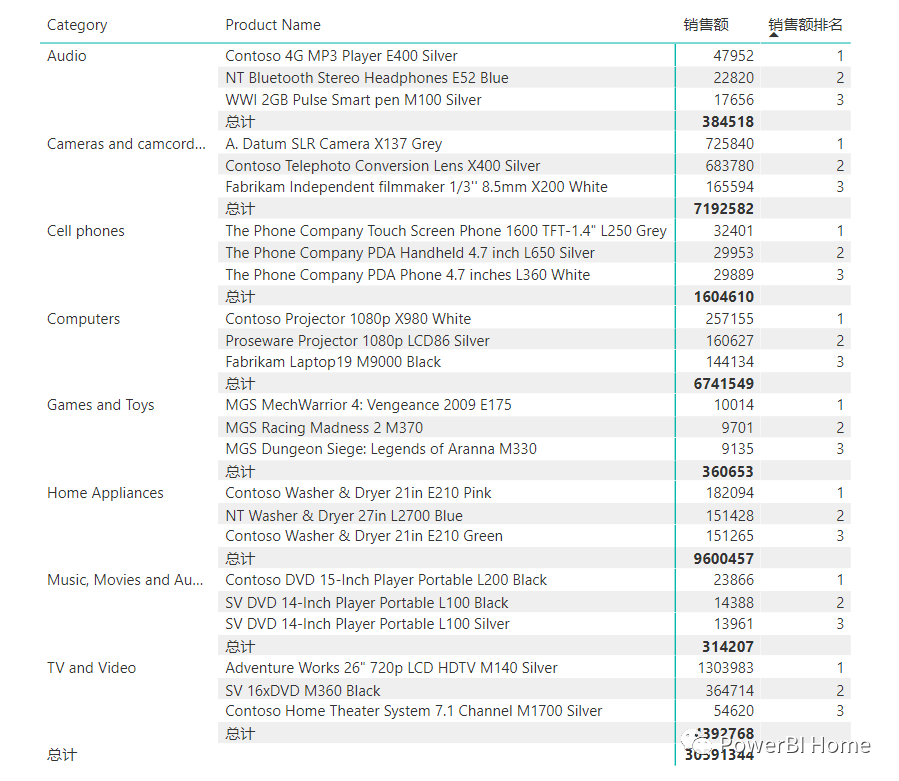Click Fabrikam Independent filmmaker X200 White row

pos(416,187)
